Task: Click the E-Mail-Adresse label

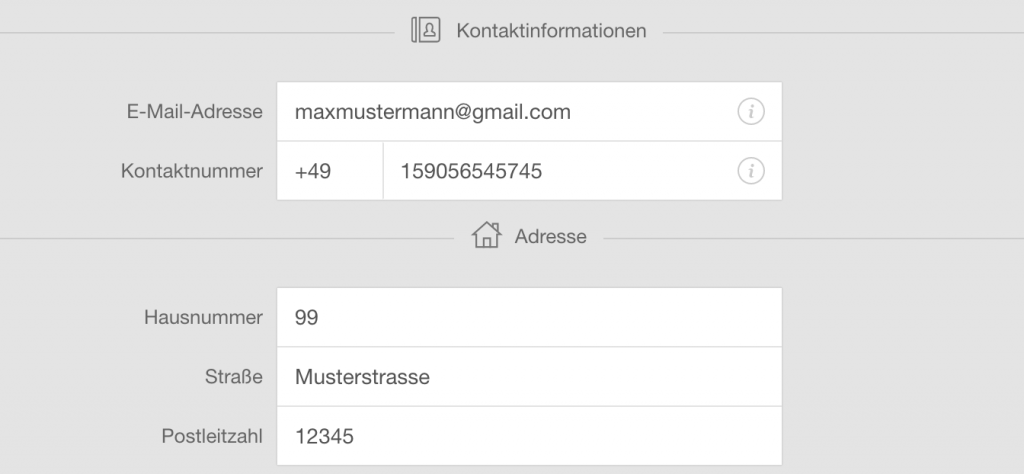Action: pos(195,112)
